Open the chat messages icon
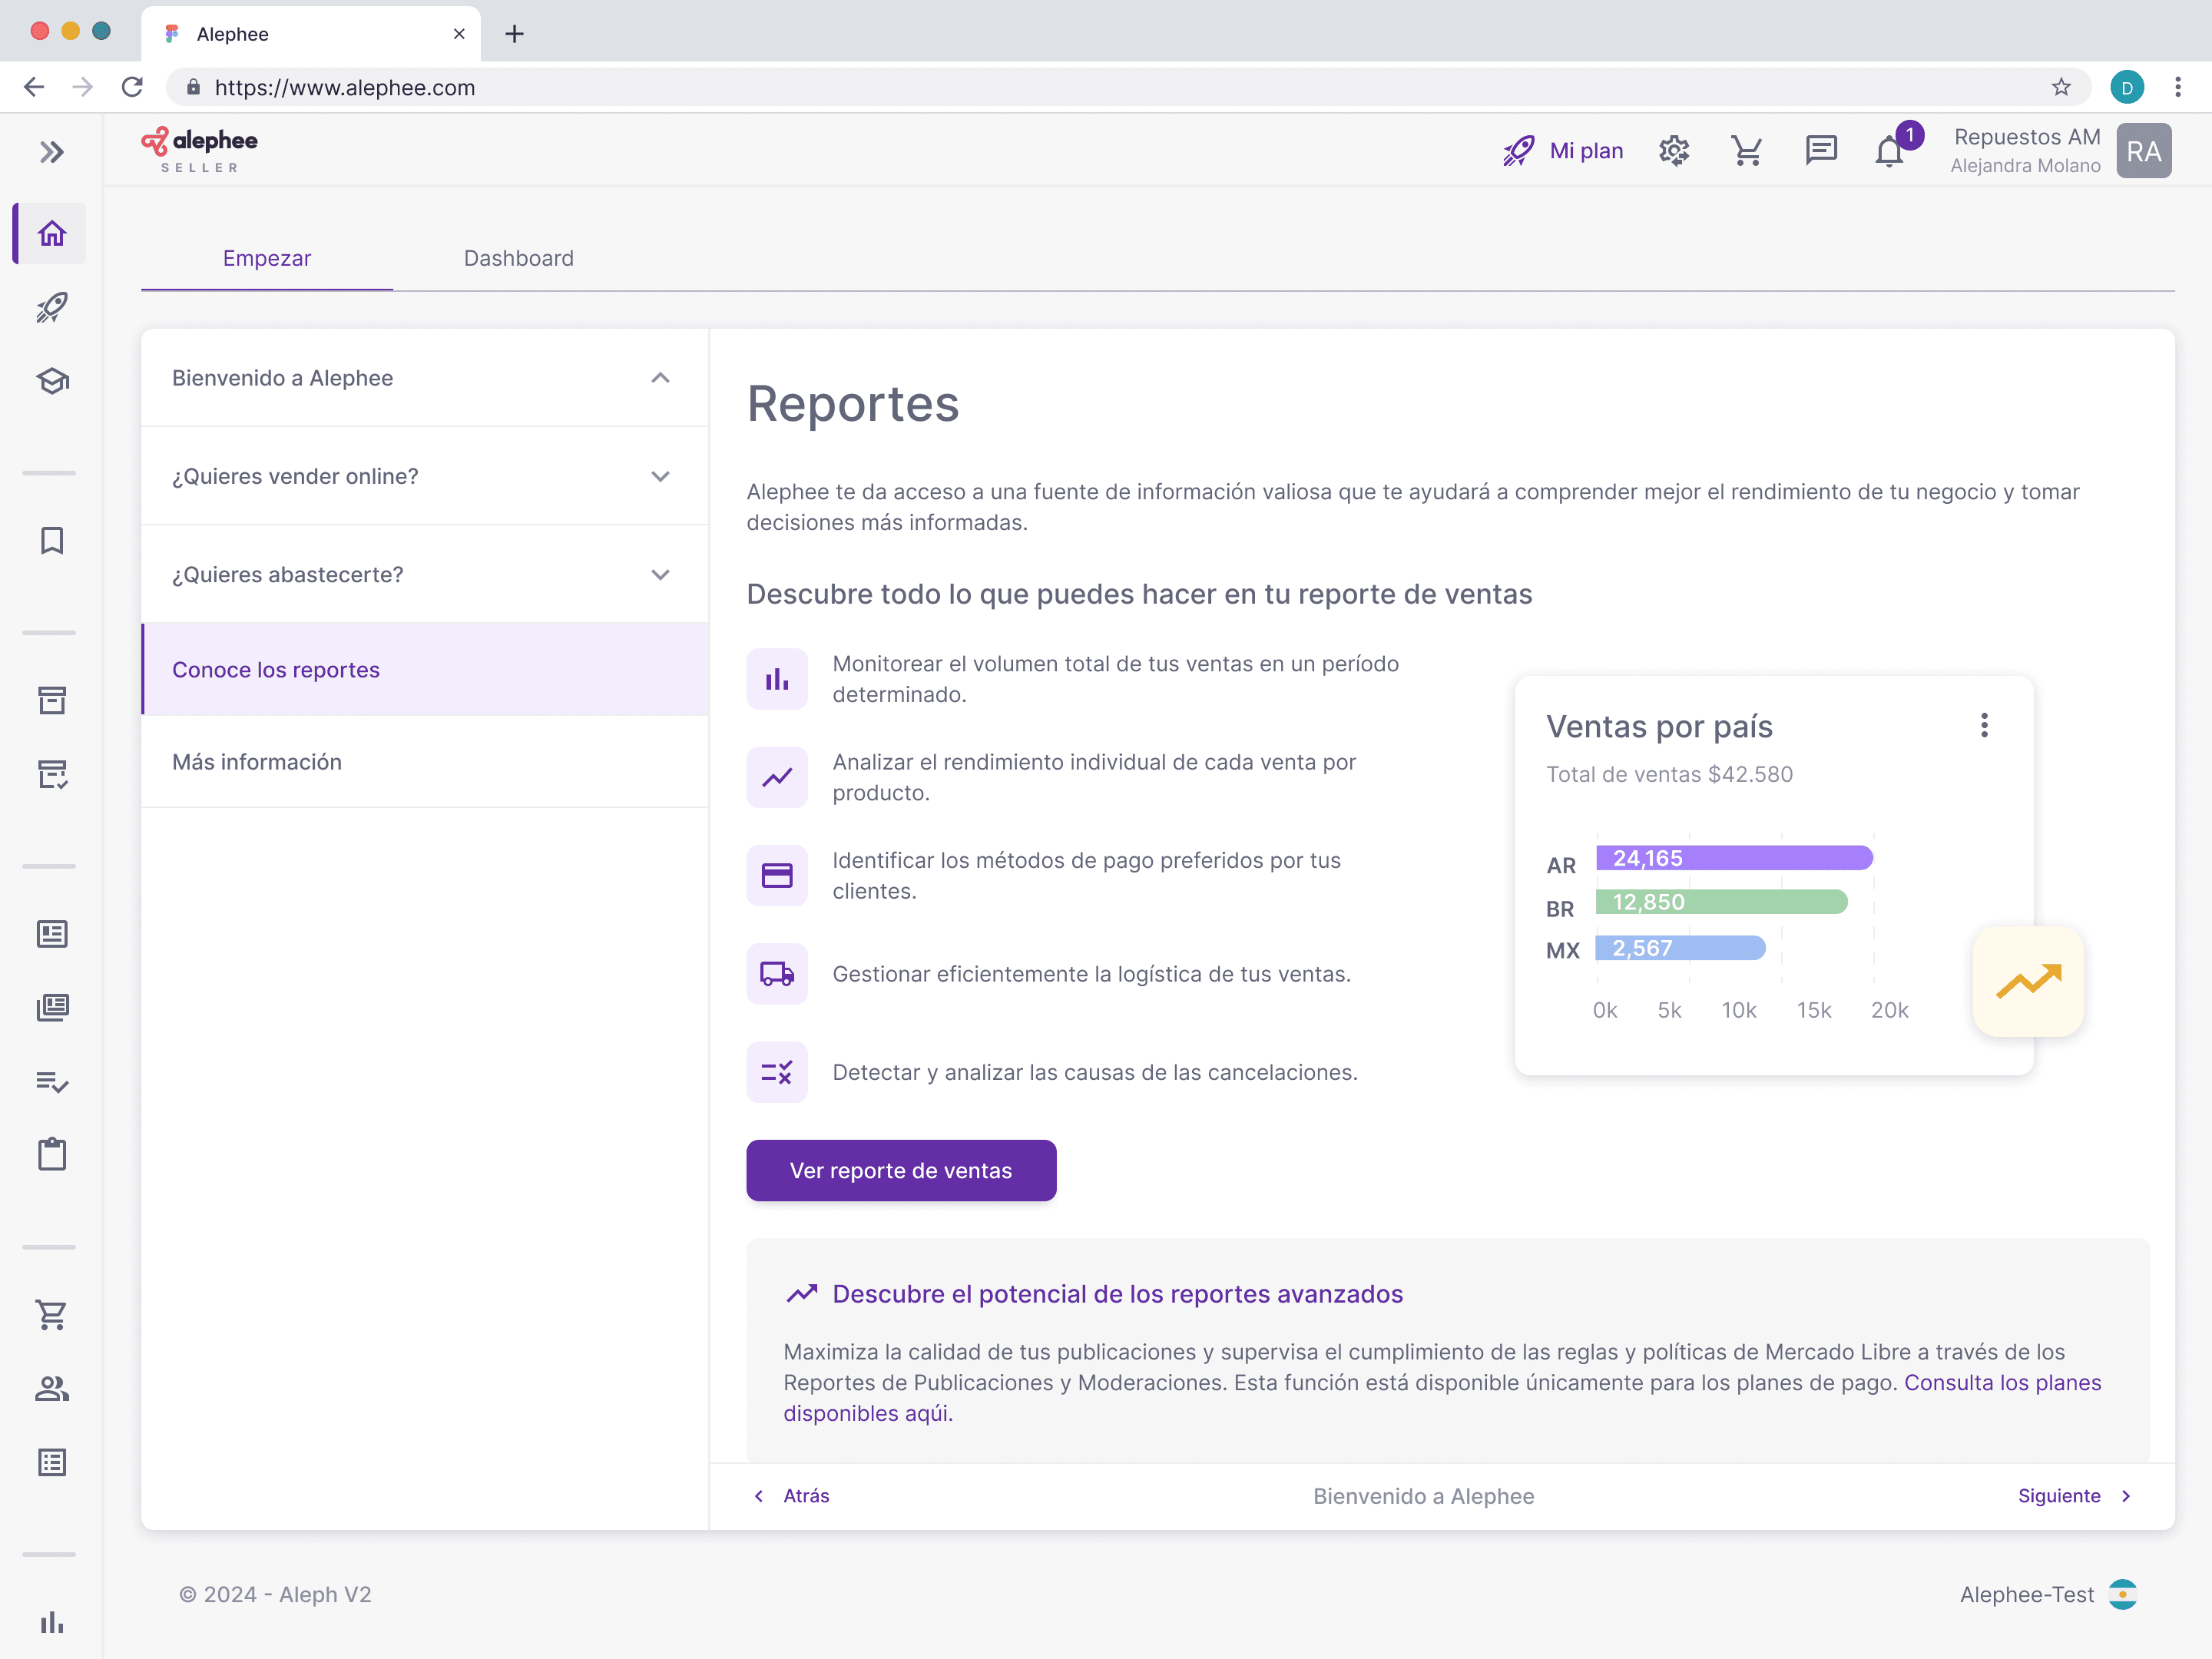The height and width of the screenshot is (1659, 2212). click(x=1820, y=151)
